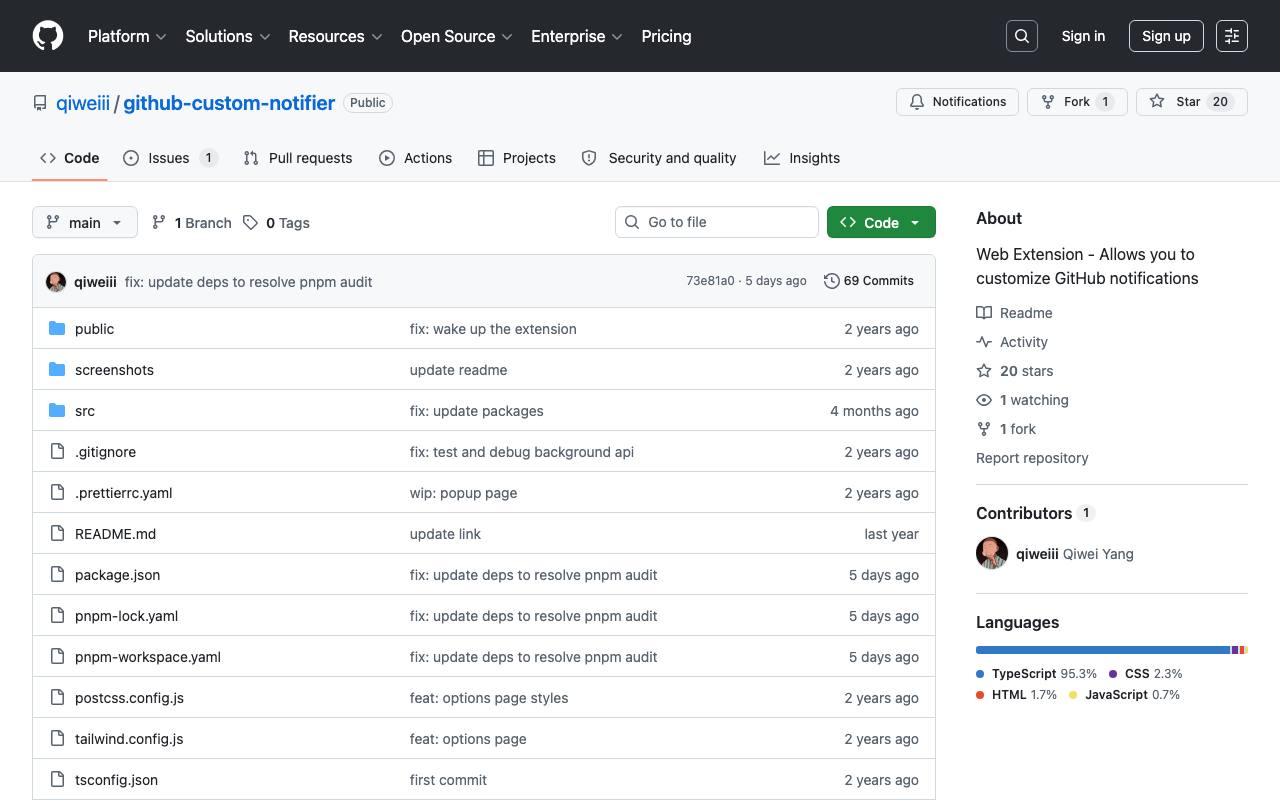Screen dimensions: 1280x800
Task: Click the star icon beside 20 stars
Action: point(984,371)
